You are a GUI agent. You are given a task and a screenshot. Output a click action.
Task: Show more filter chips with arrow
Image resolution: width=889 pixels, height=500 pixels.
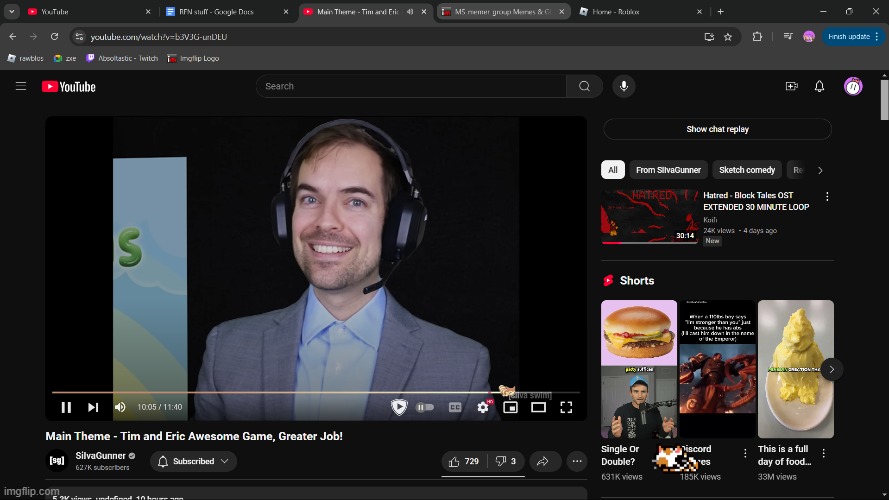click(x=820, y=170)
